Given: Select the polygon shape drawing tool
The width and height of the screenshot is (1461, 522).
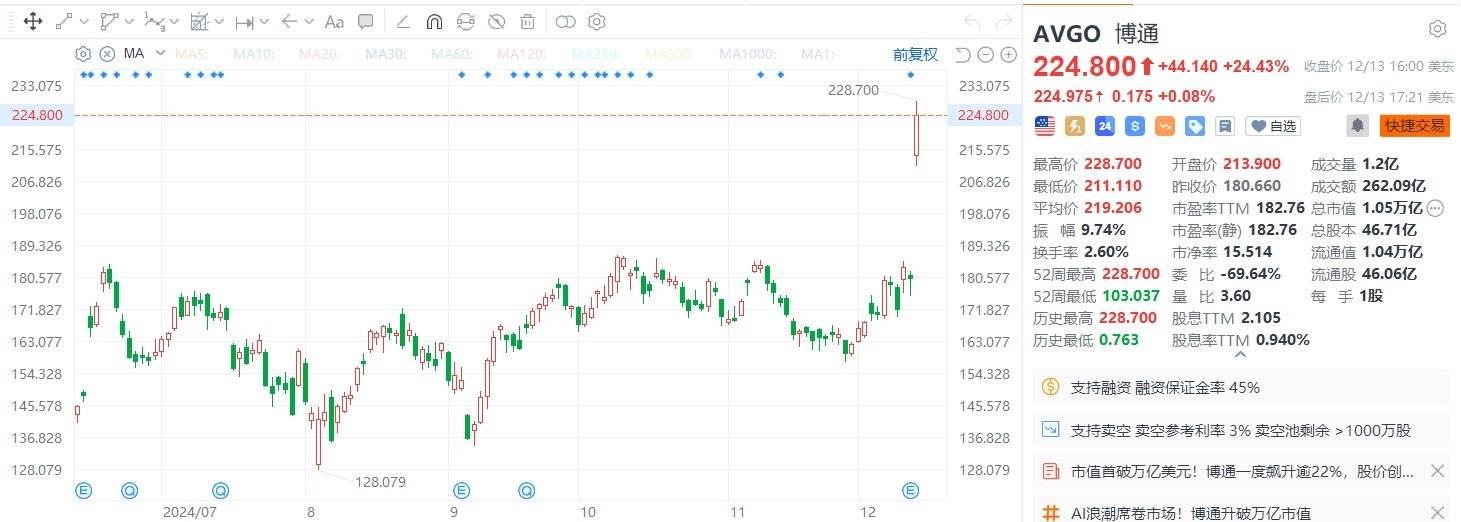Looking at the screenshot, I should [109, 21].
